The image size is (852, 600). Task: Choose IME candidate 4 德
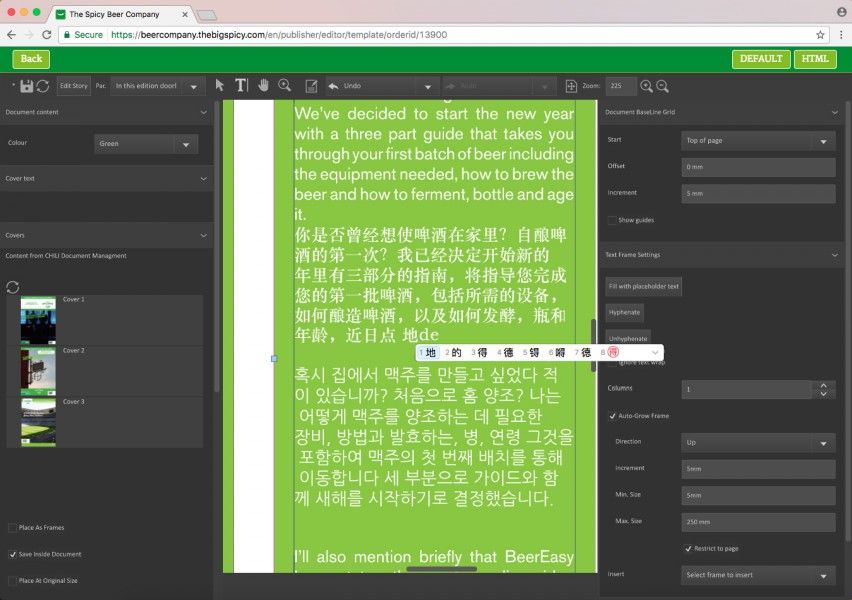(505, 353)
